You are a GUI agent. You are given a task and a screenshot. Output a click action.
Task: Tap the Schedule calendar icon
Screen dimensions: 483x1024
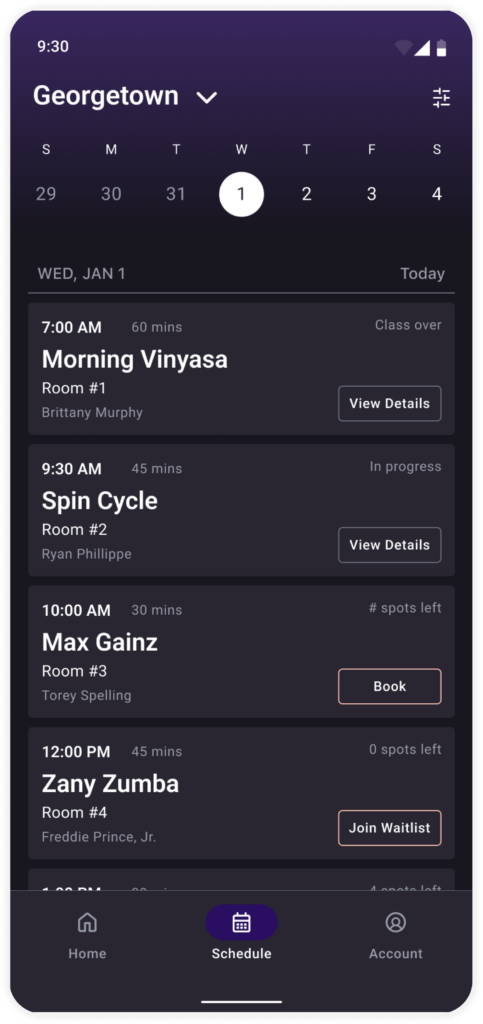(x=242, y=922)
